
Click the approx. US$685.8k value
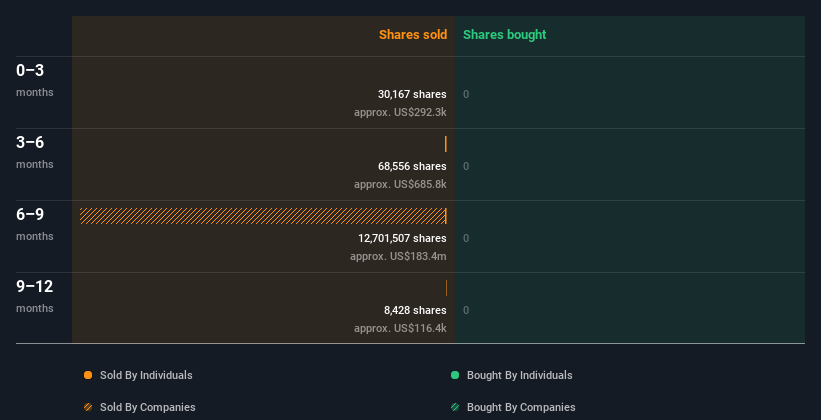point(400,184)
